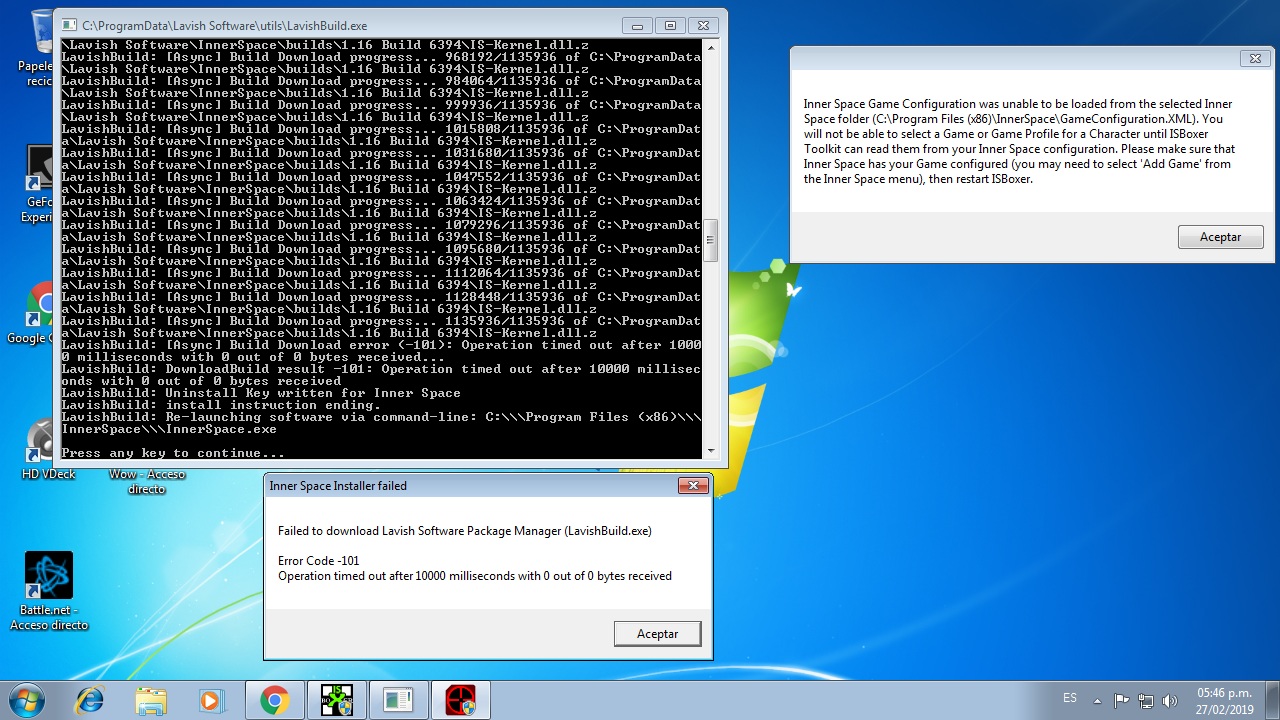Viewport: 1280px width, 720px height.
Task: Open the taskbar clock and date
Action: pyautogui.click(x=1224, y=700)
